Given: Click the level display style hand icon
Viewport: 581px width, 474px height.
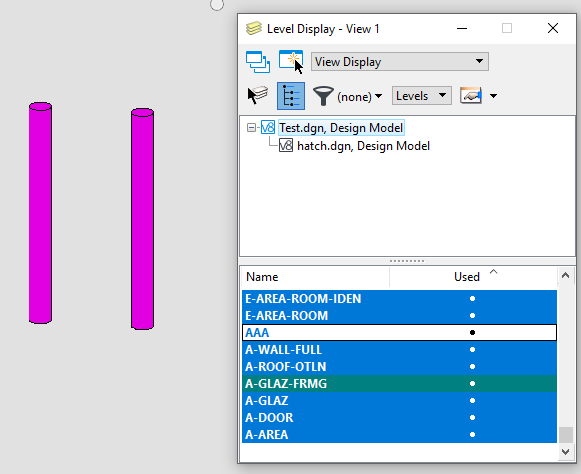Looking at the screenshot, I should pos(471,96).
